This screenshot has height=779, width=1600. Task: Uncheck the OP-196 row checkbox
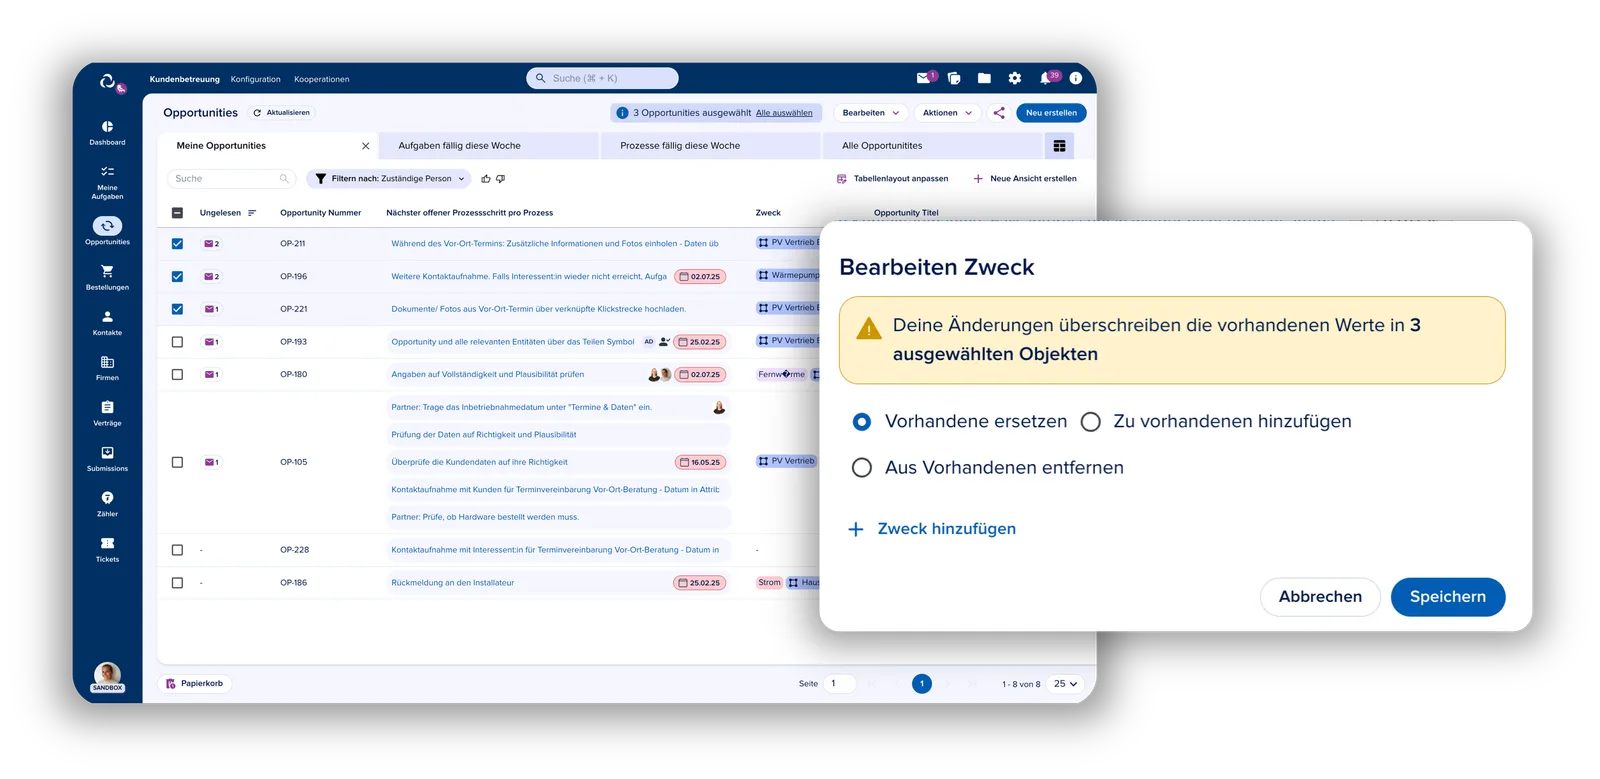pos(177,277)
